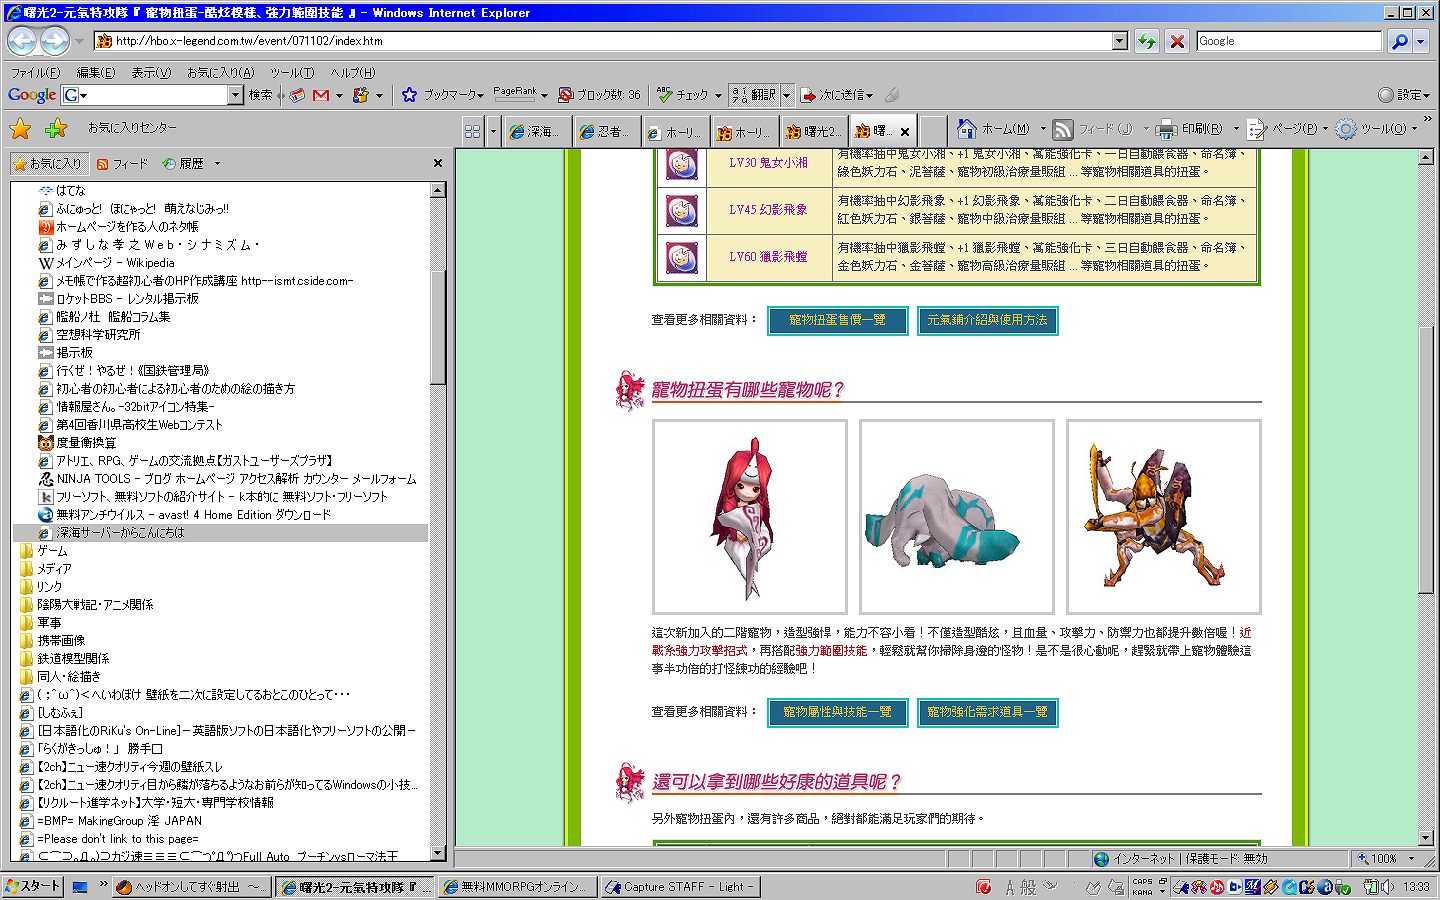
Task: Click the 寵物強化需求道具一覽 button
Action: (x=987, y=712)
